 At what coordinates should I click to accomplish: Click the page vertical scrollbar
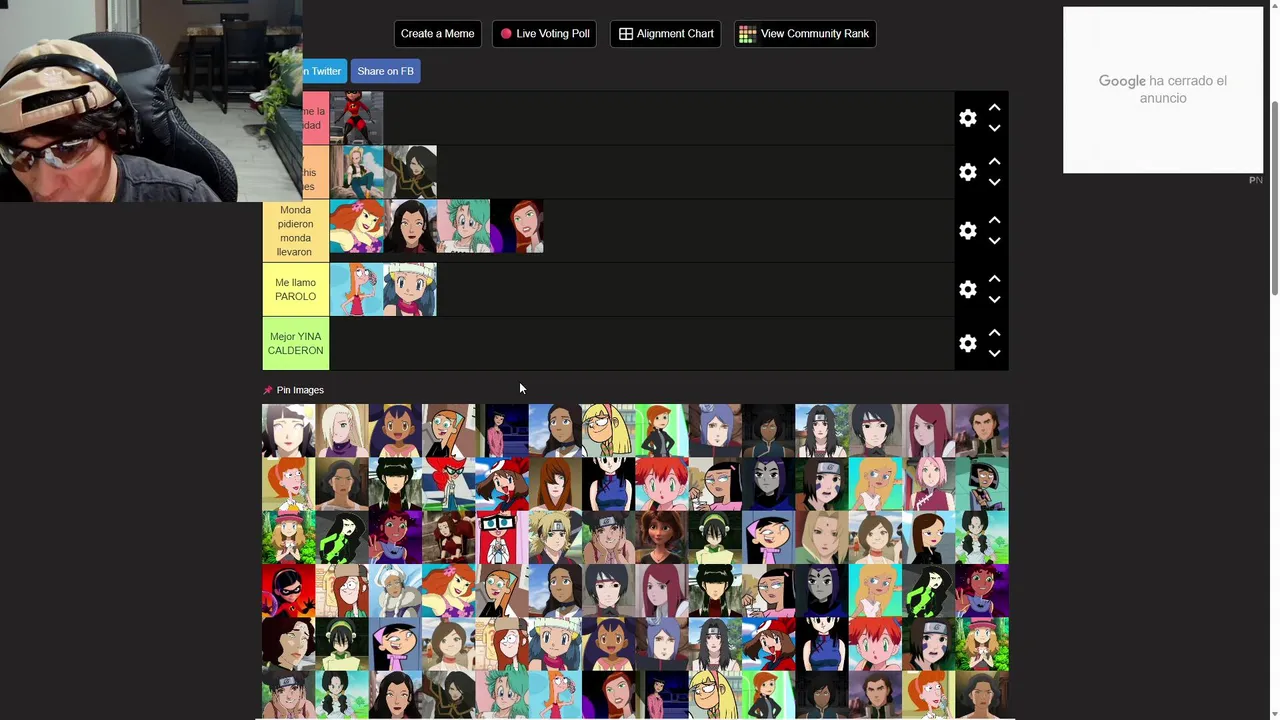click(x=1274, y=198)
